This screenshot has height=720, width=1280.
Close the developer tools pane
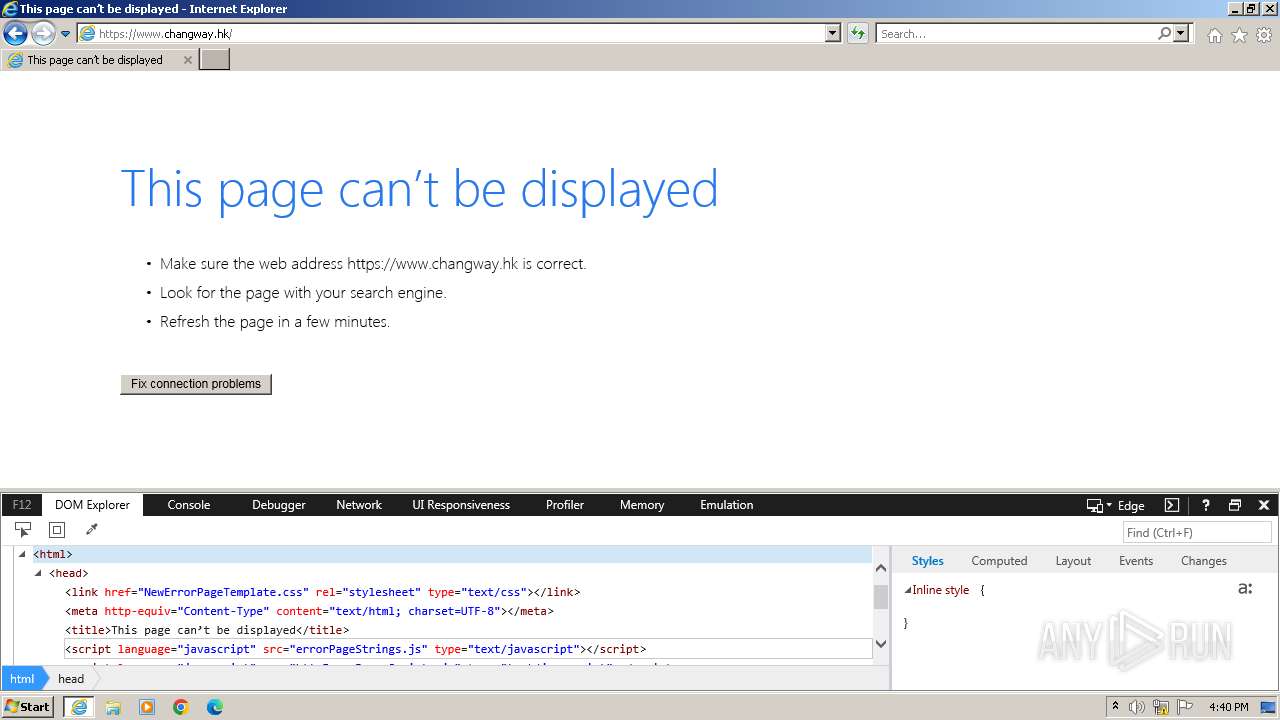pos(1264,505)
